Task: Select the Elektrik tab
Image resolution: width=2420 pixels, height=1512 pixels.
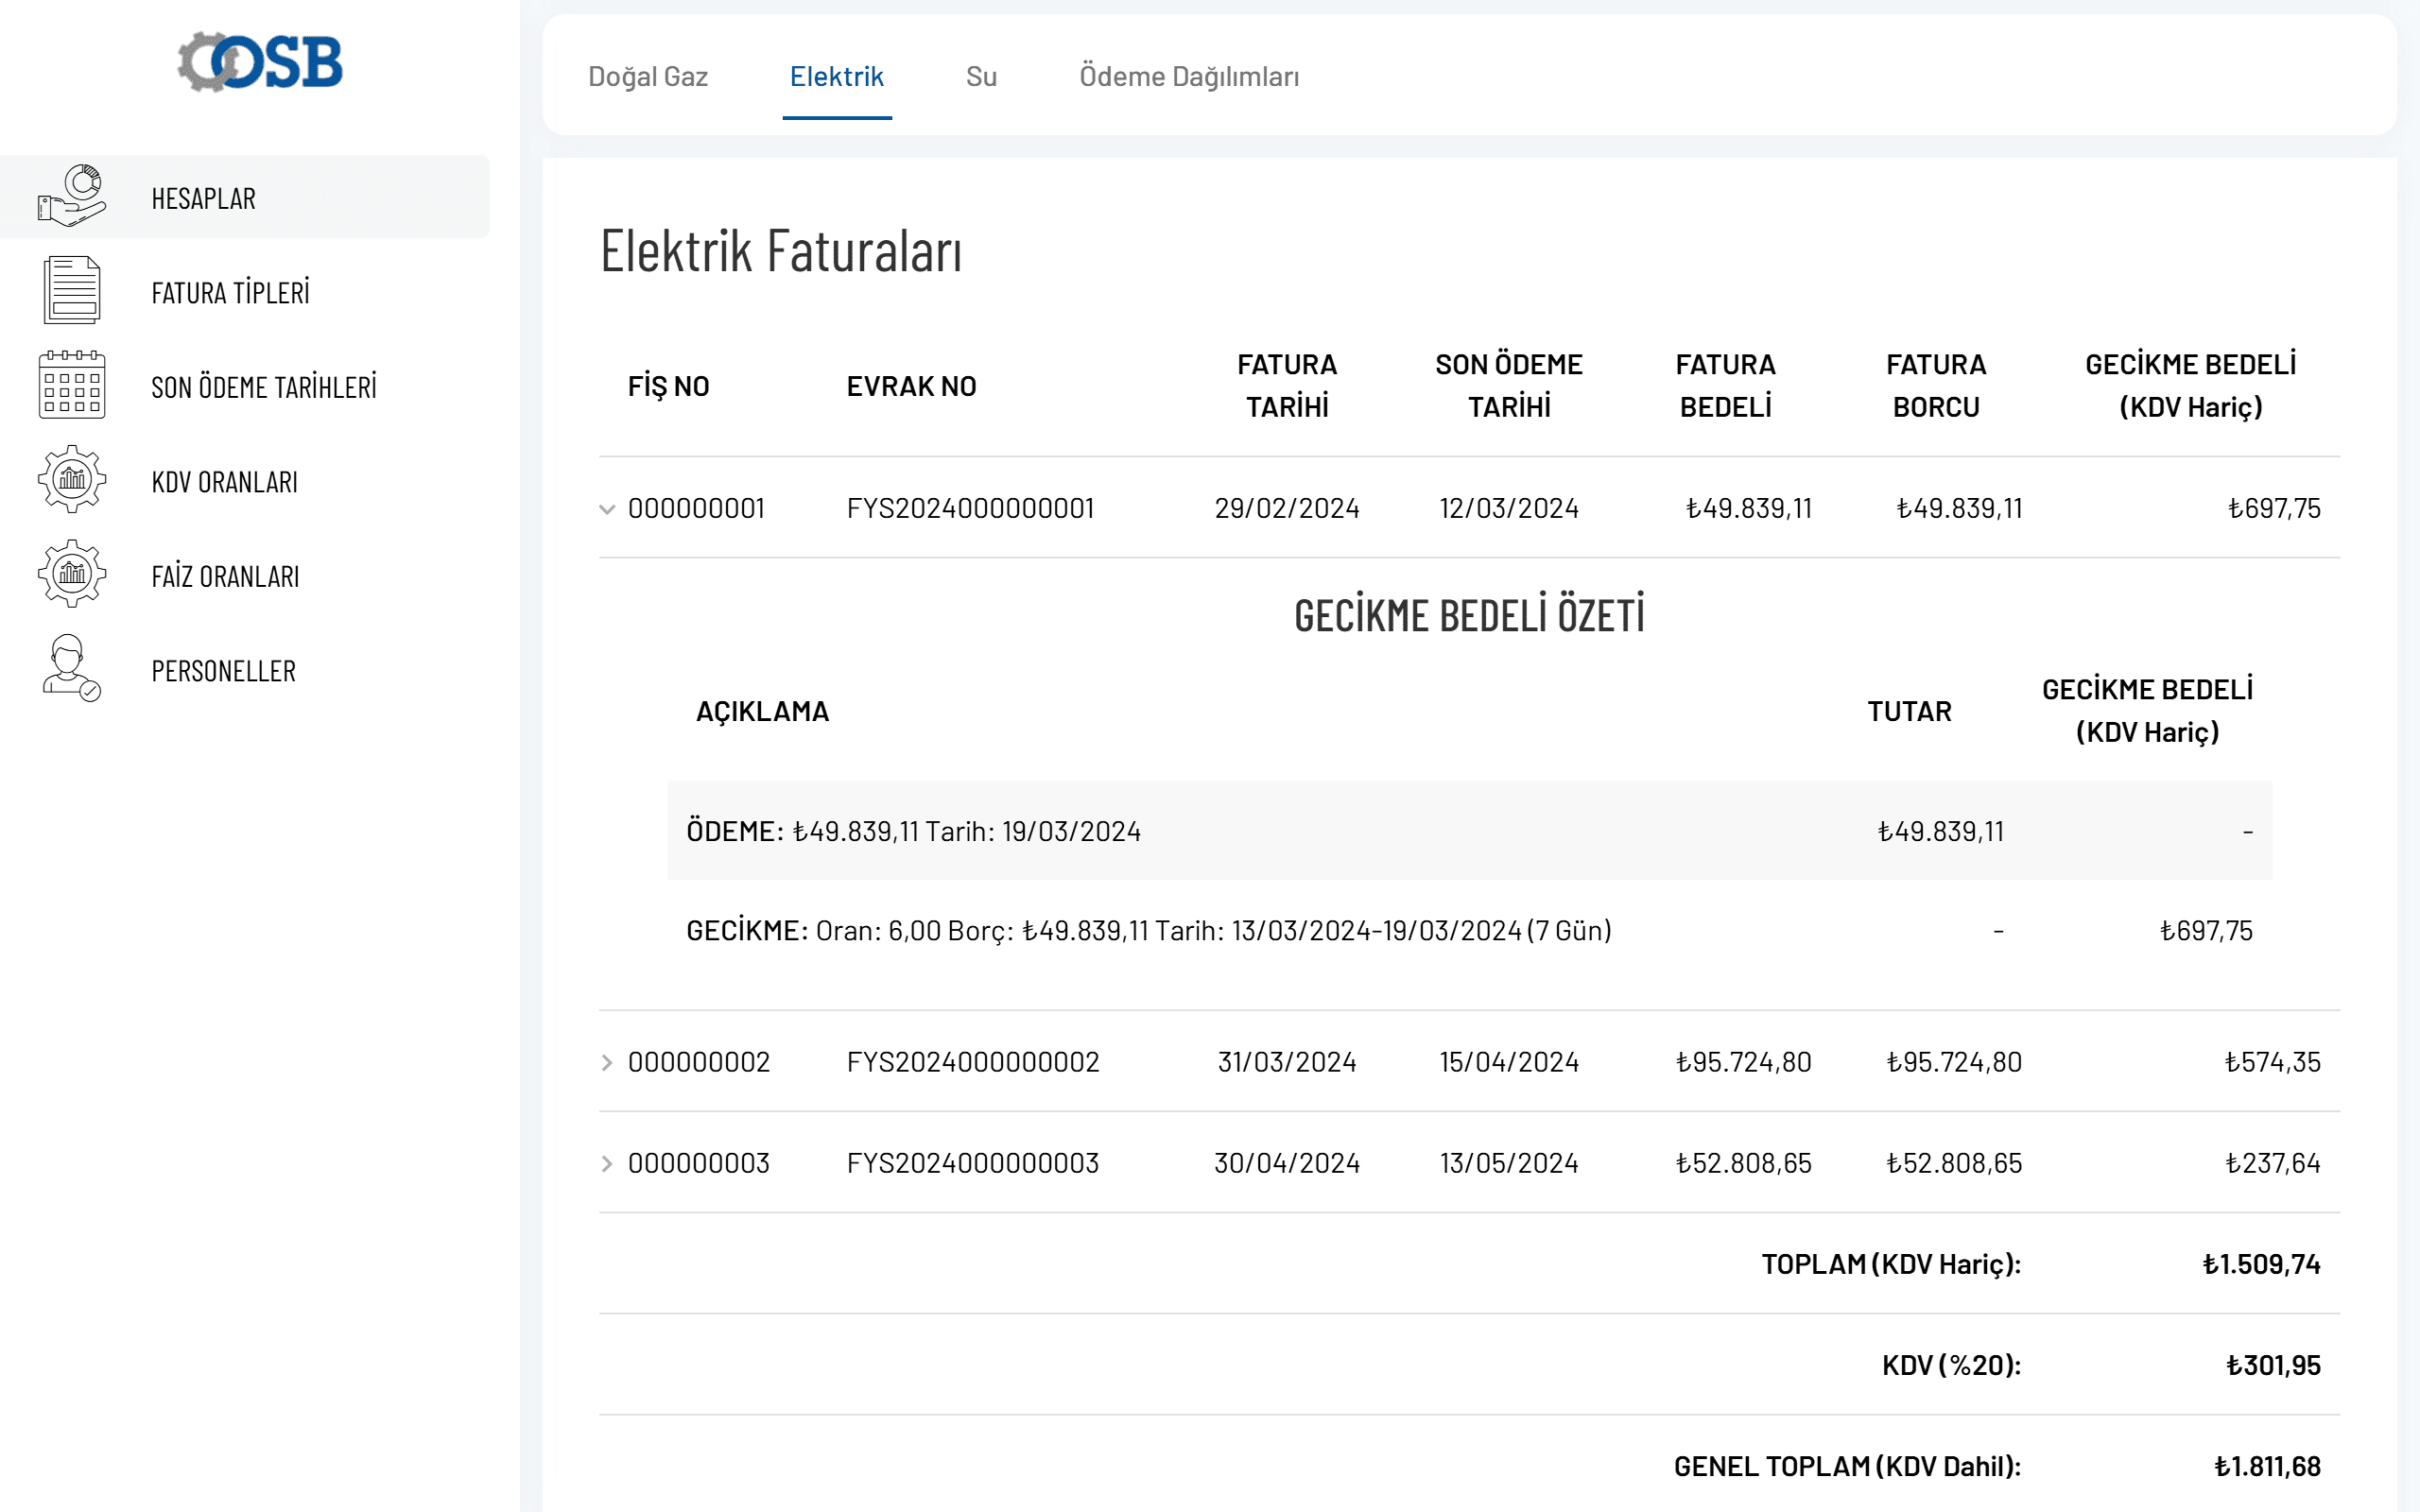Action: [x=836, y=77]
